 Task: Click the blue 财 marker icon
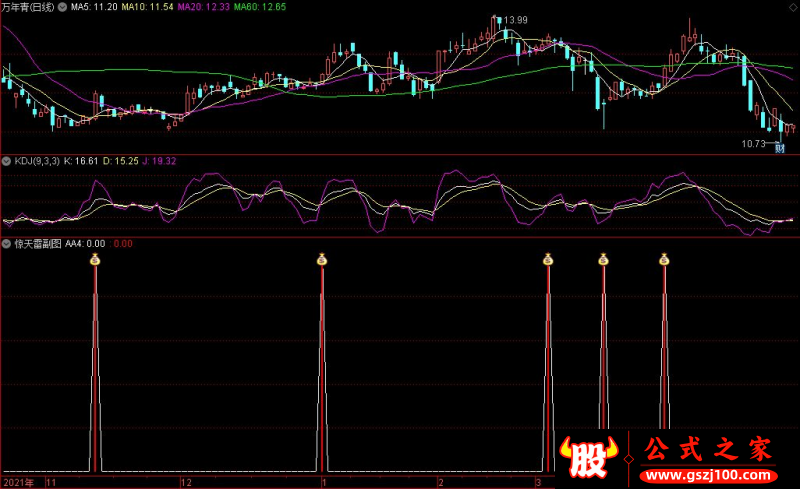[x=780, y=149]
